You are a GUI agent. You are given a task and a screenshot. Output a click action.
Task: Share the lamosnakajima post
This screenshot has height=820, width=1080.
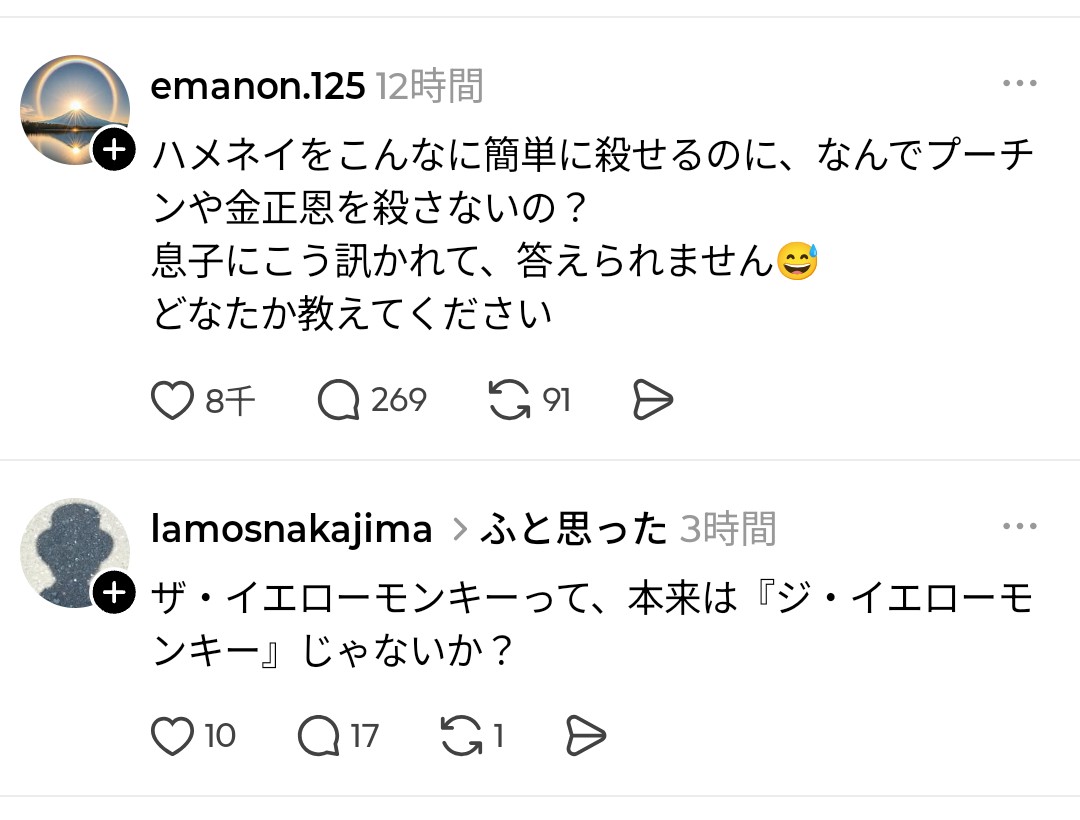(x=586, y=737)
